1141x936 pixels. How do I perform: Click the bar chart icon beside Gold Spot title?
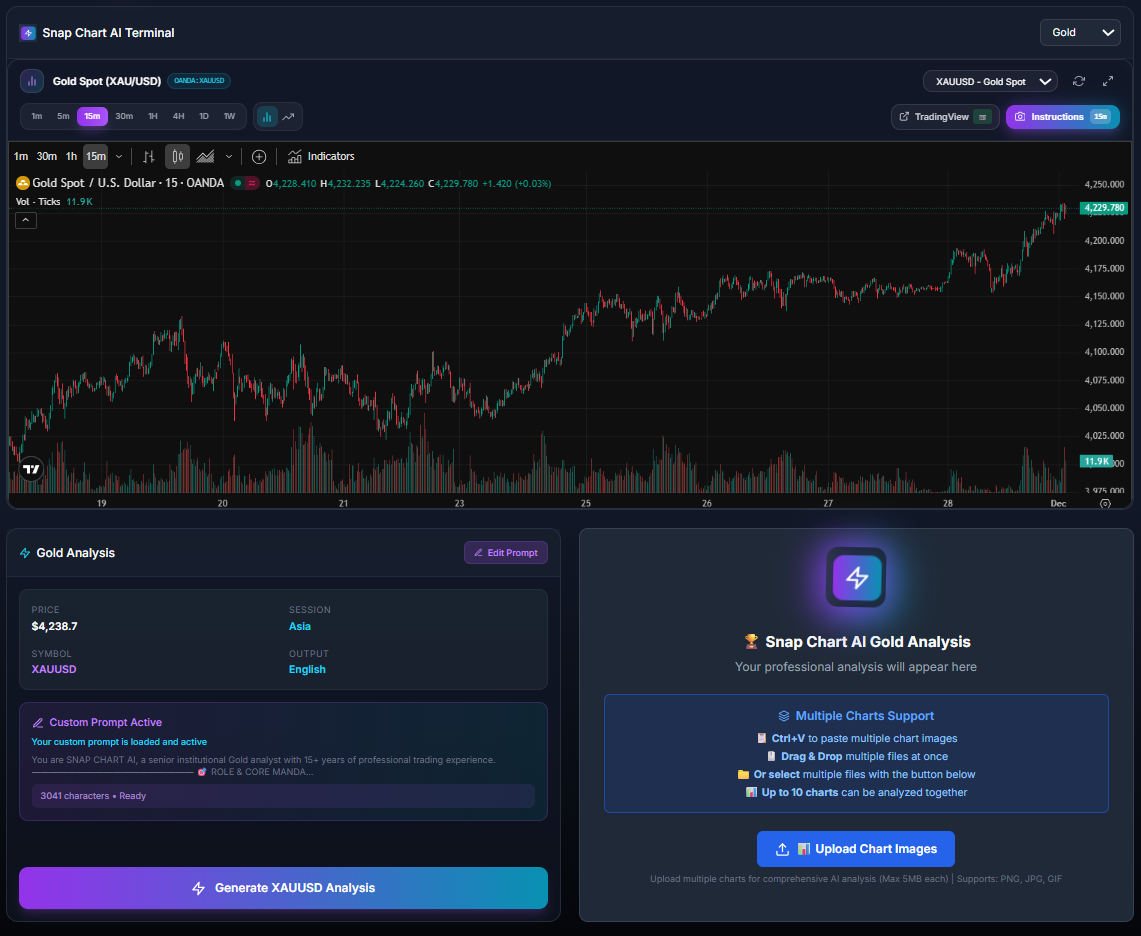coord(32,81)
